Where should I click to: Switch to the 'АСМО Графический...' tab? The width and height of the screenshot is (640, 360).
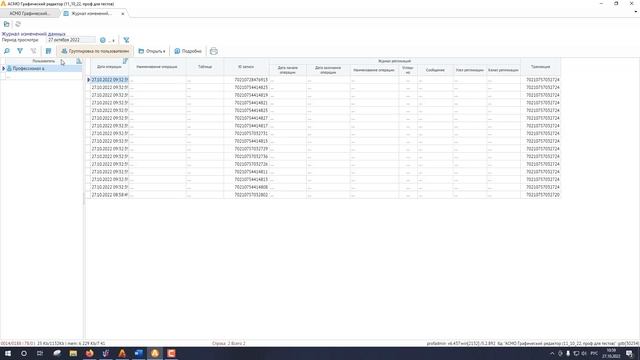(x=30, y=13)
